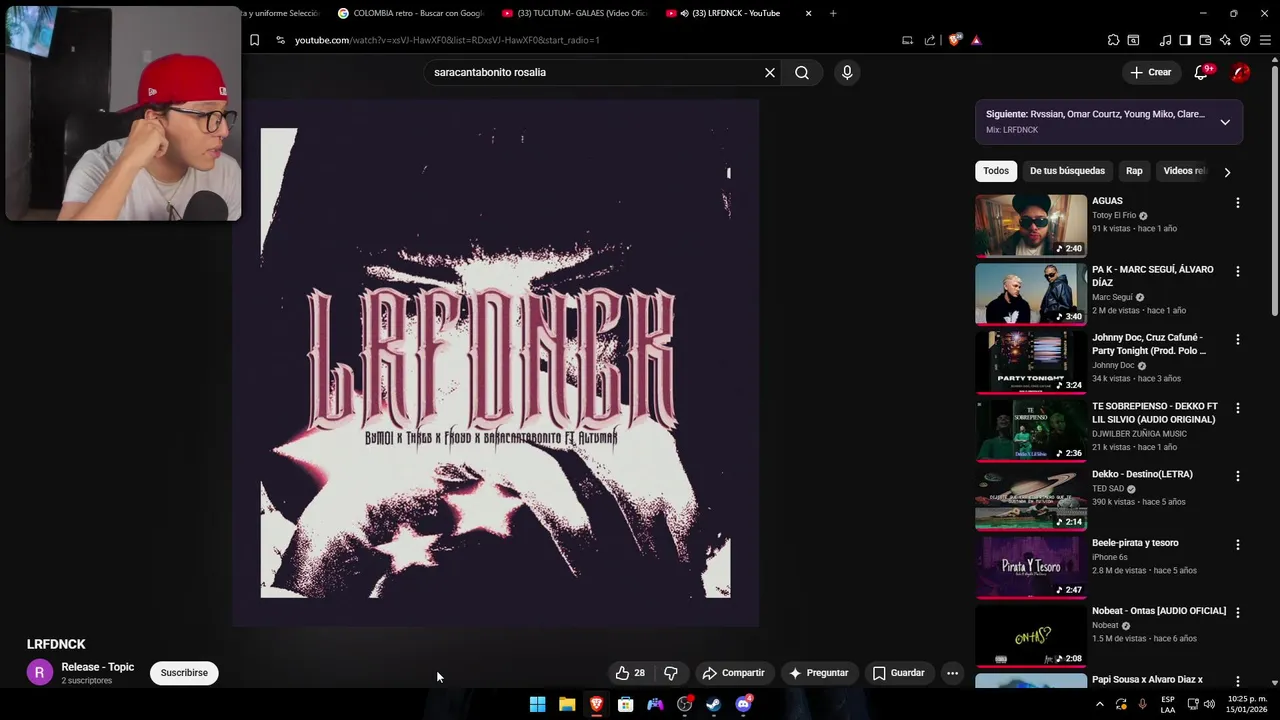The image size is (1280, 720).
Task: Open 'Nobeat - Ontas [AUDIO OFICIAL]' title
Action: [x=1159, y=611]
